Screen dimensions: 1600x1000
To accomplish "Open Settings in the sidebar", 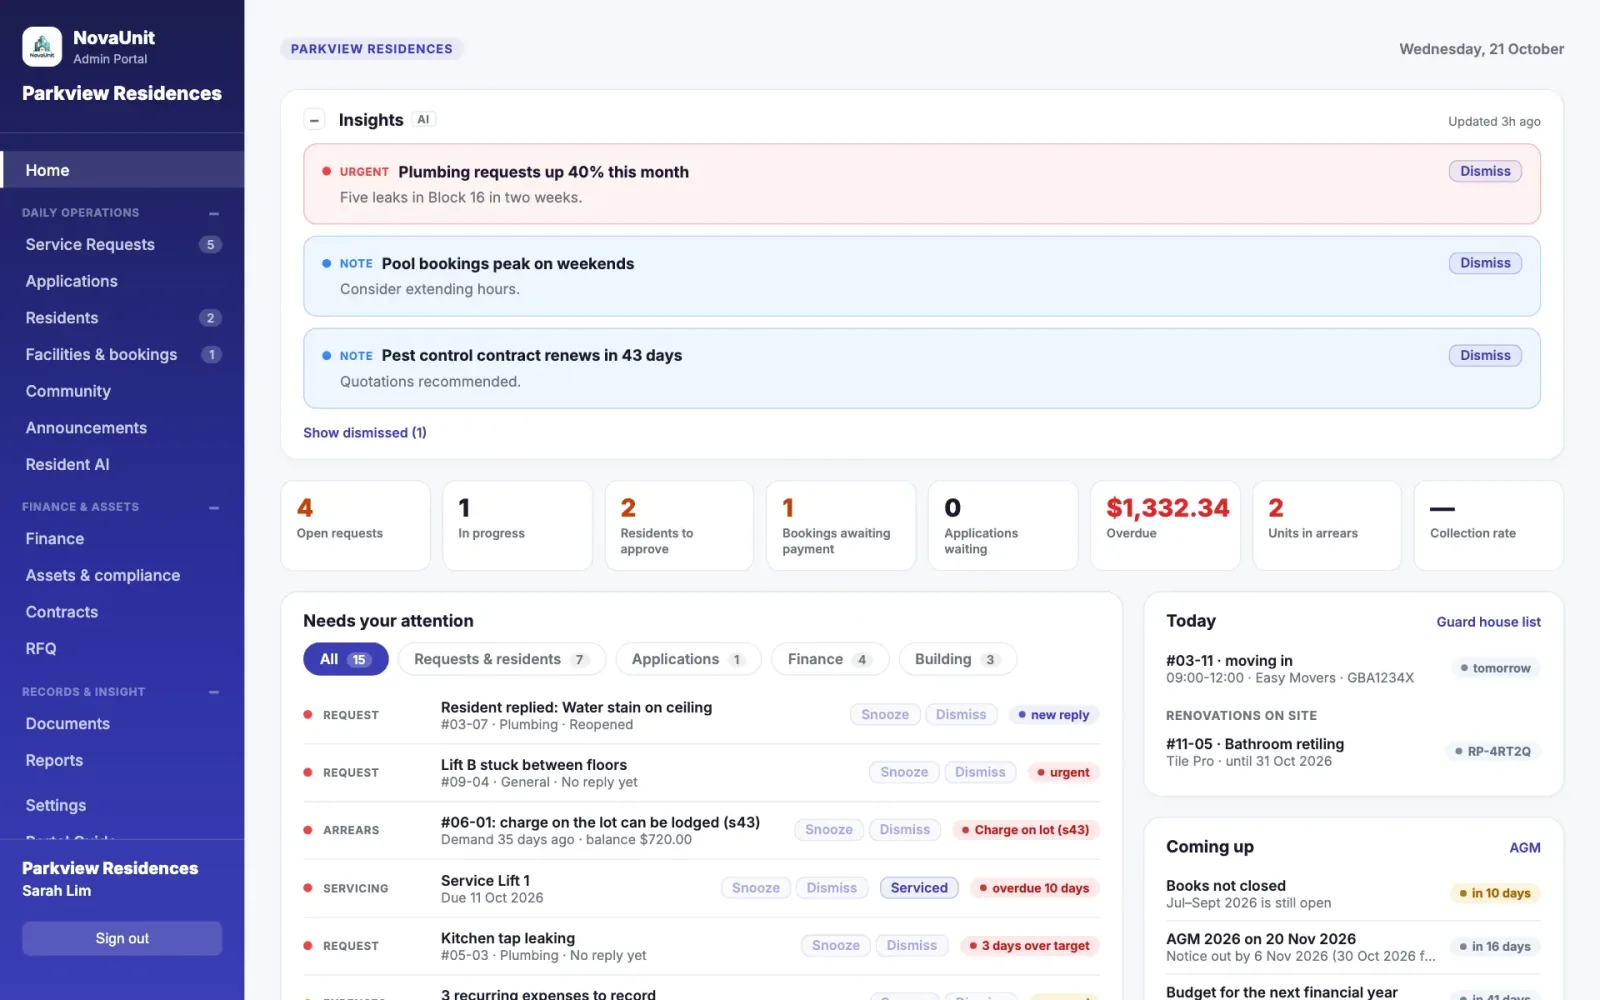I will coord(122,806).
